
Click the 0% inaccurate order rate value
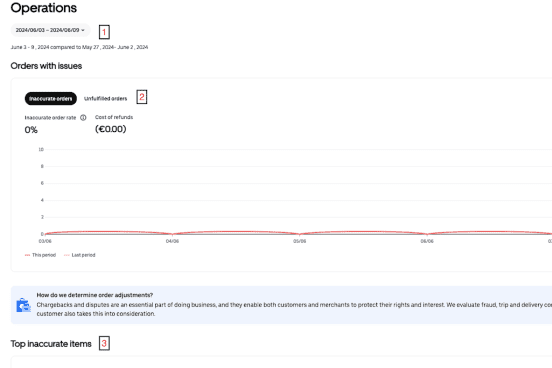pyautogui.click(x=31, y=130)
